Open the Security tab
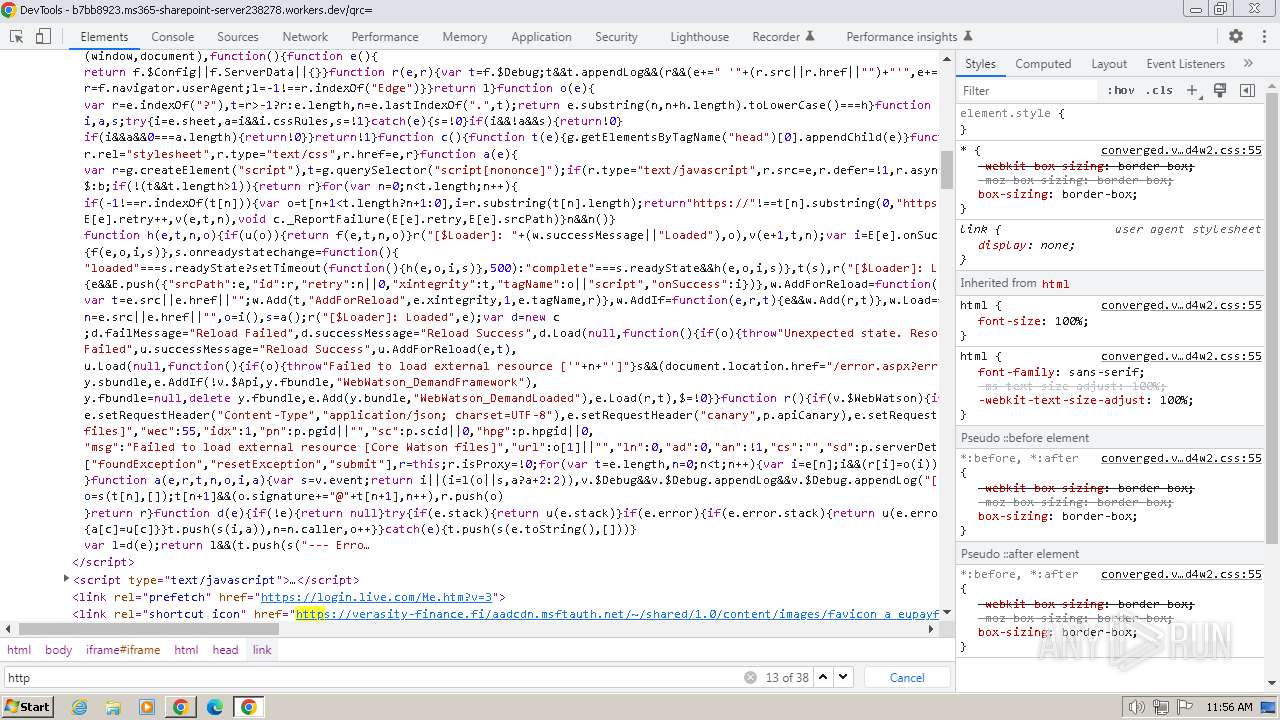The width and height of the screenshot is (1280, 720). (x=616, y=36)
